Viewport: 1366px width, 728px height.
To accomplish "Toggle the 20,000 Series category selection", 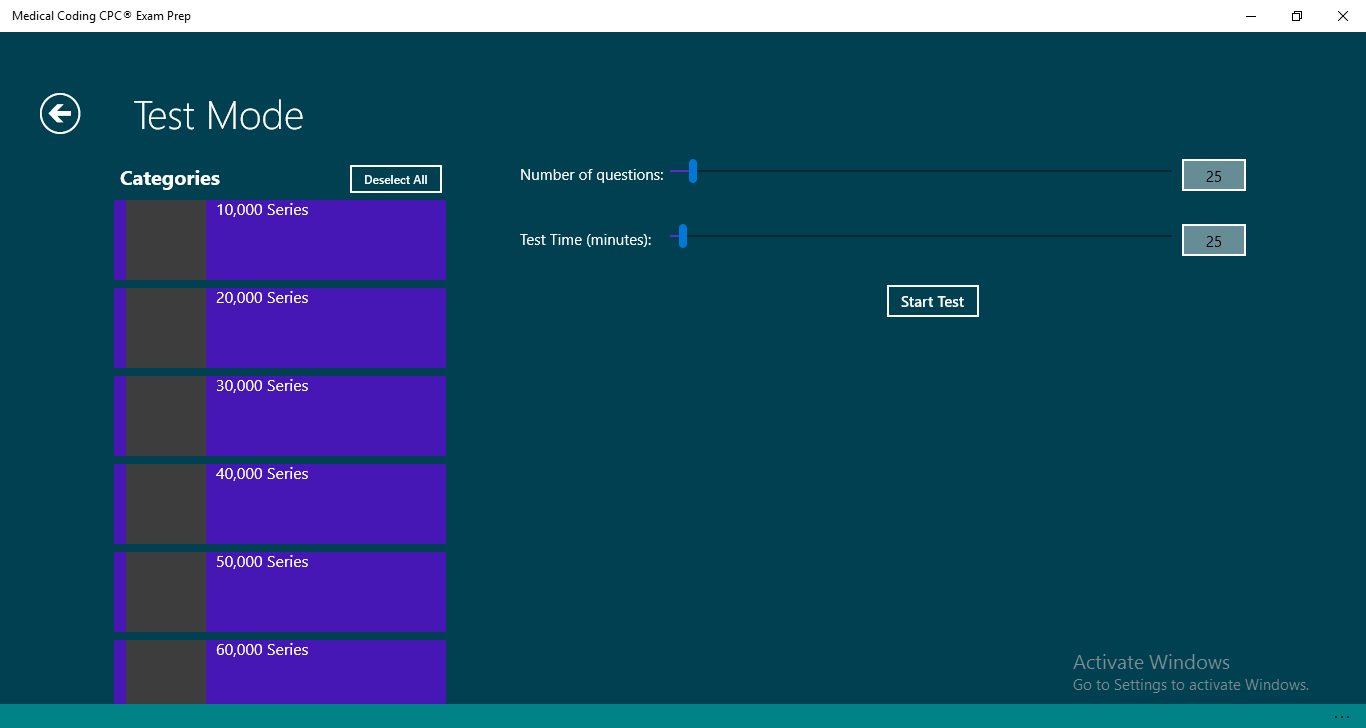I will [x=325, y=327].
